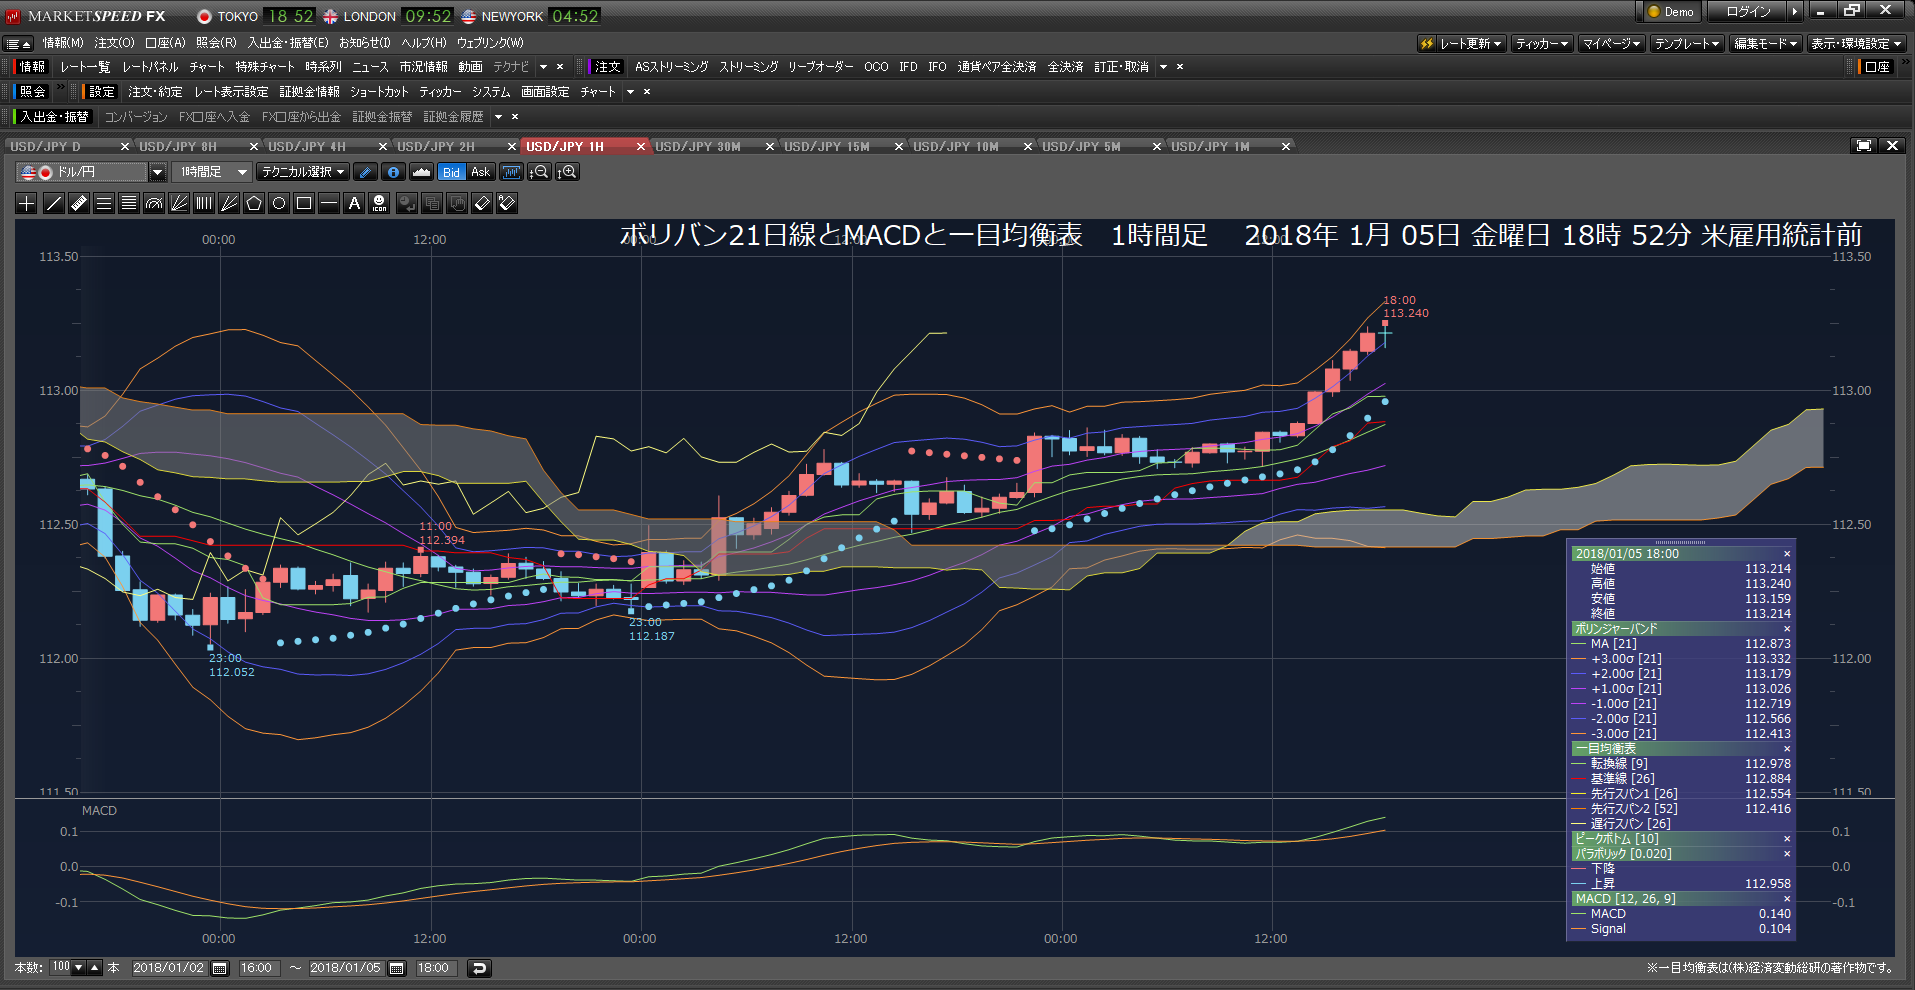Click the コンバージョン toolbar button
Viewport: 1915px width, 990px height.
coord(136,117)
